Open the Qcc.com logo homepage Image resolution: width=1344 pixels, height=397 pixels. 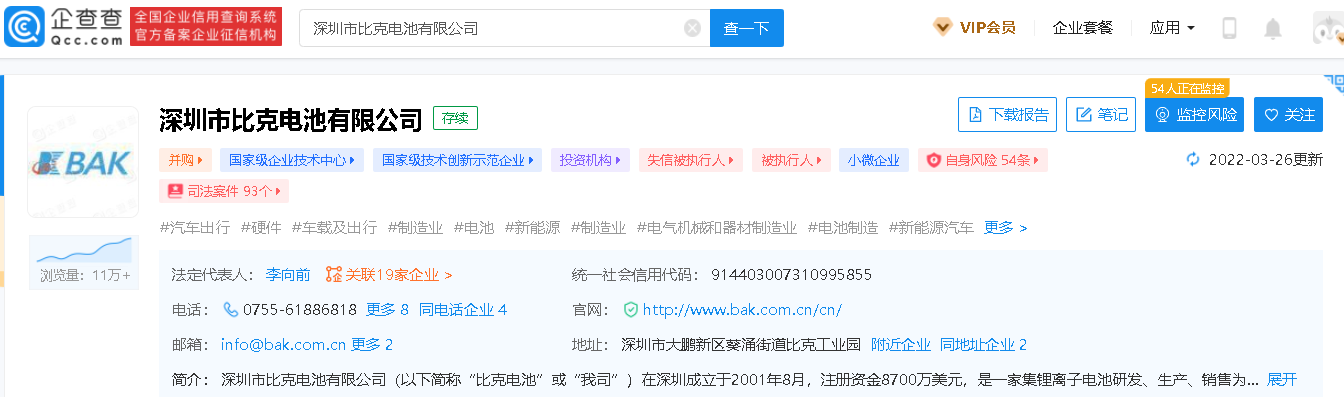63,27
